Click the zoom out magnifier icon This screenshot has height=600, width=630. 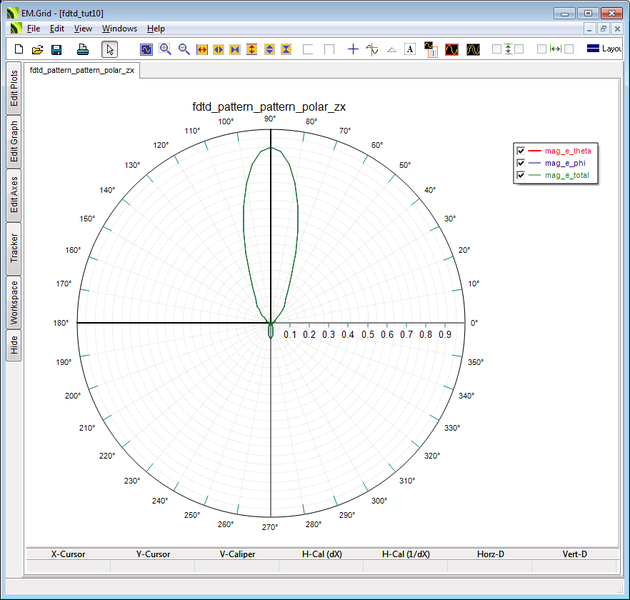tap(183, 49)
